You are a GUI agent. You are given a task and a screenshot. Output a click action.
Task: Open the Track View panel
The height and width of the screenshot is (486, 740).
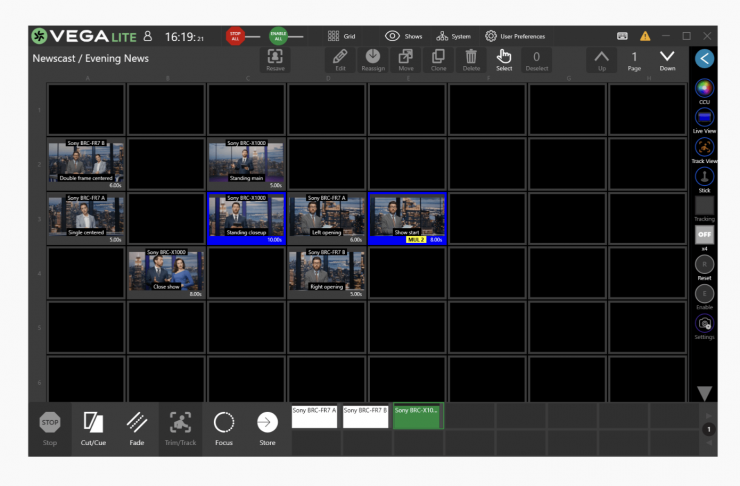pos(704,147)
